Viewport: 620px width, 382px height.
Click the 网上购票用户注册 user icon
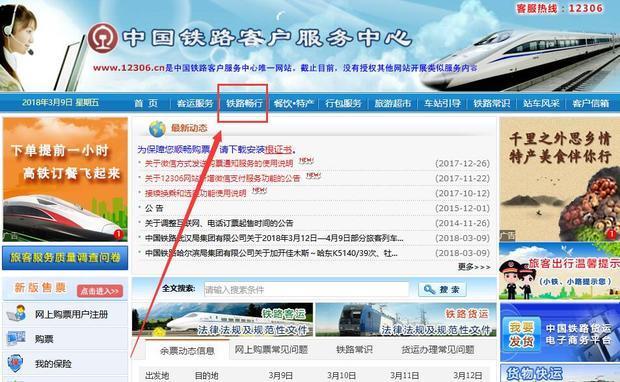[17, 314]
